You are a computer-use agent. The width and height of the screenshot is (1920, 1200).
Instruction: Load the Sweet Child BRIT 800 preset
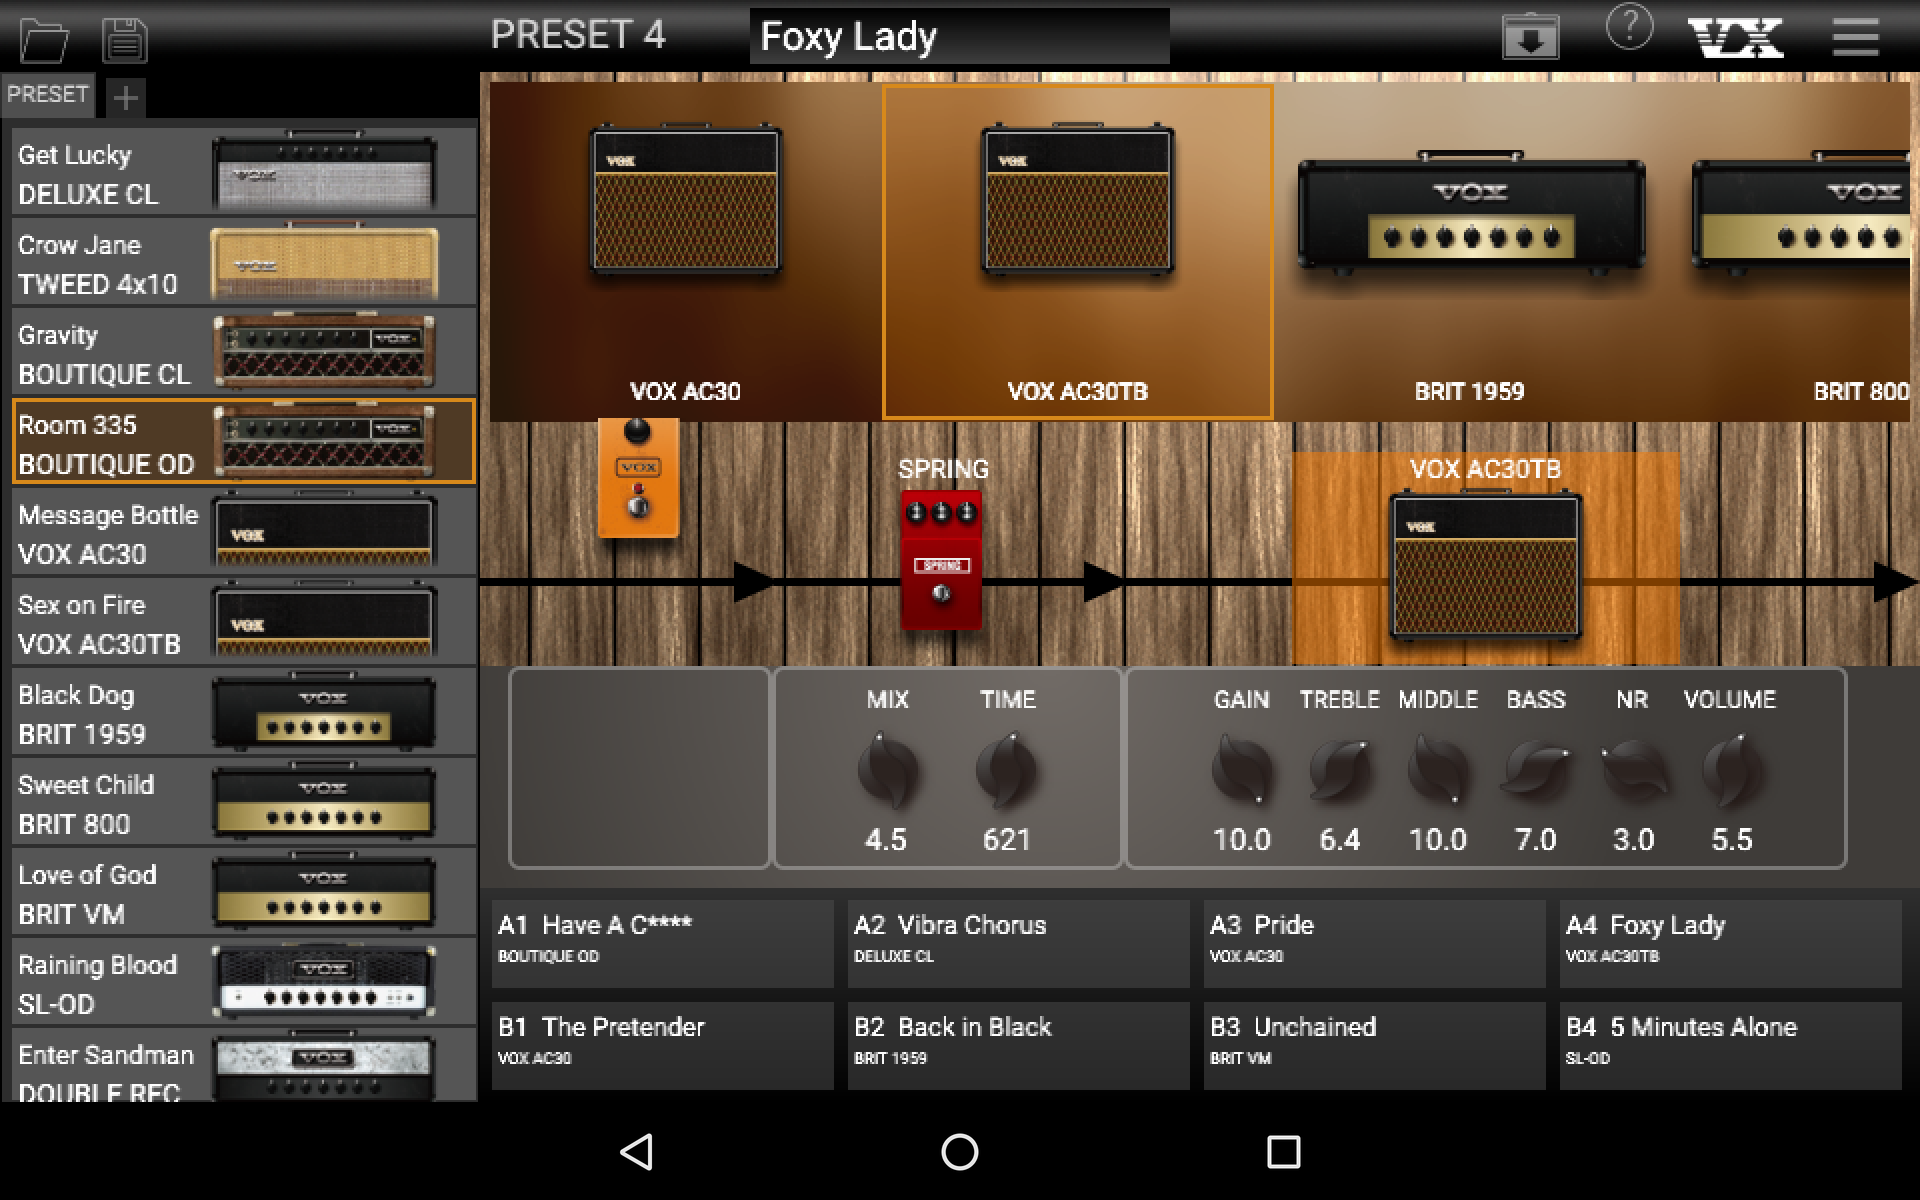point(243,803)
